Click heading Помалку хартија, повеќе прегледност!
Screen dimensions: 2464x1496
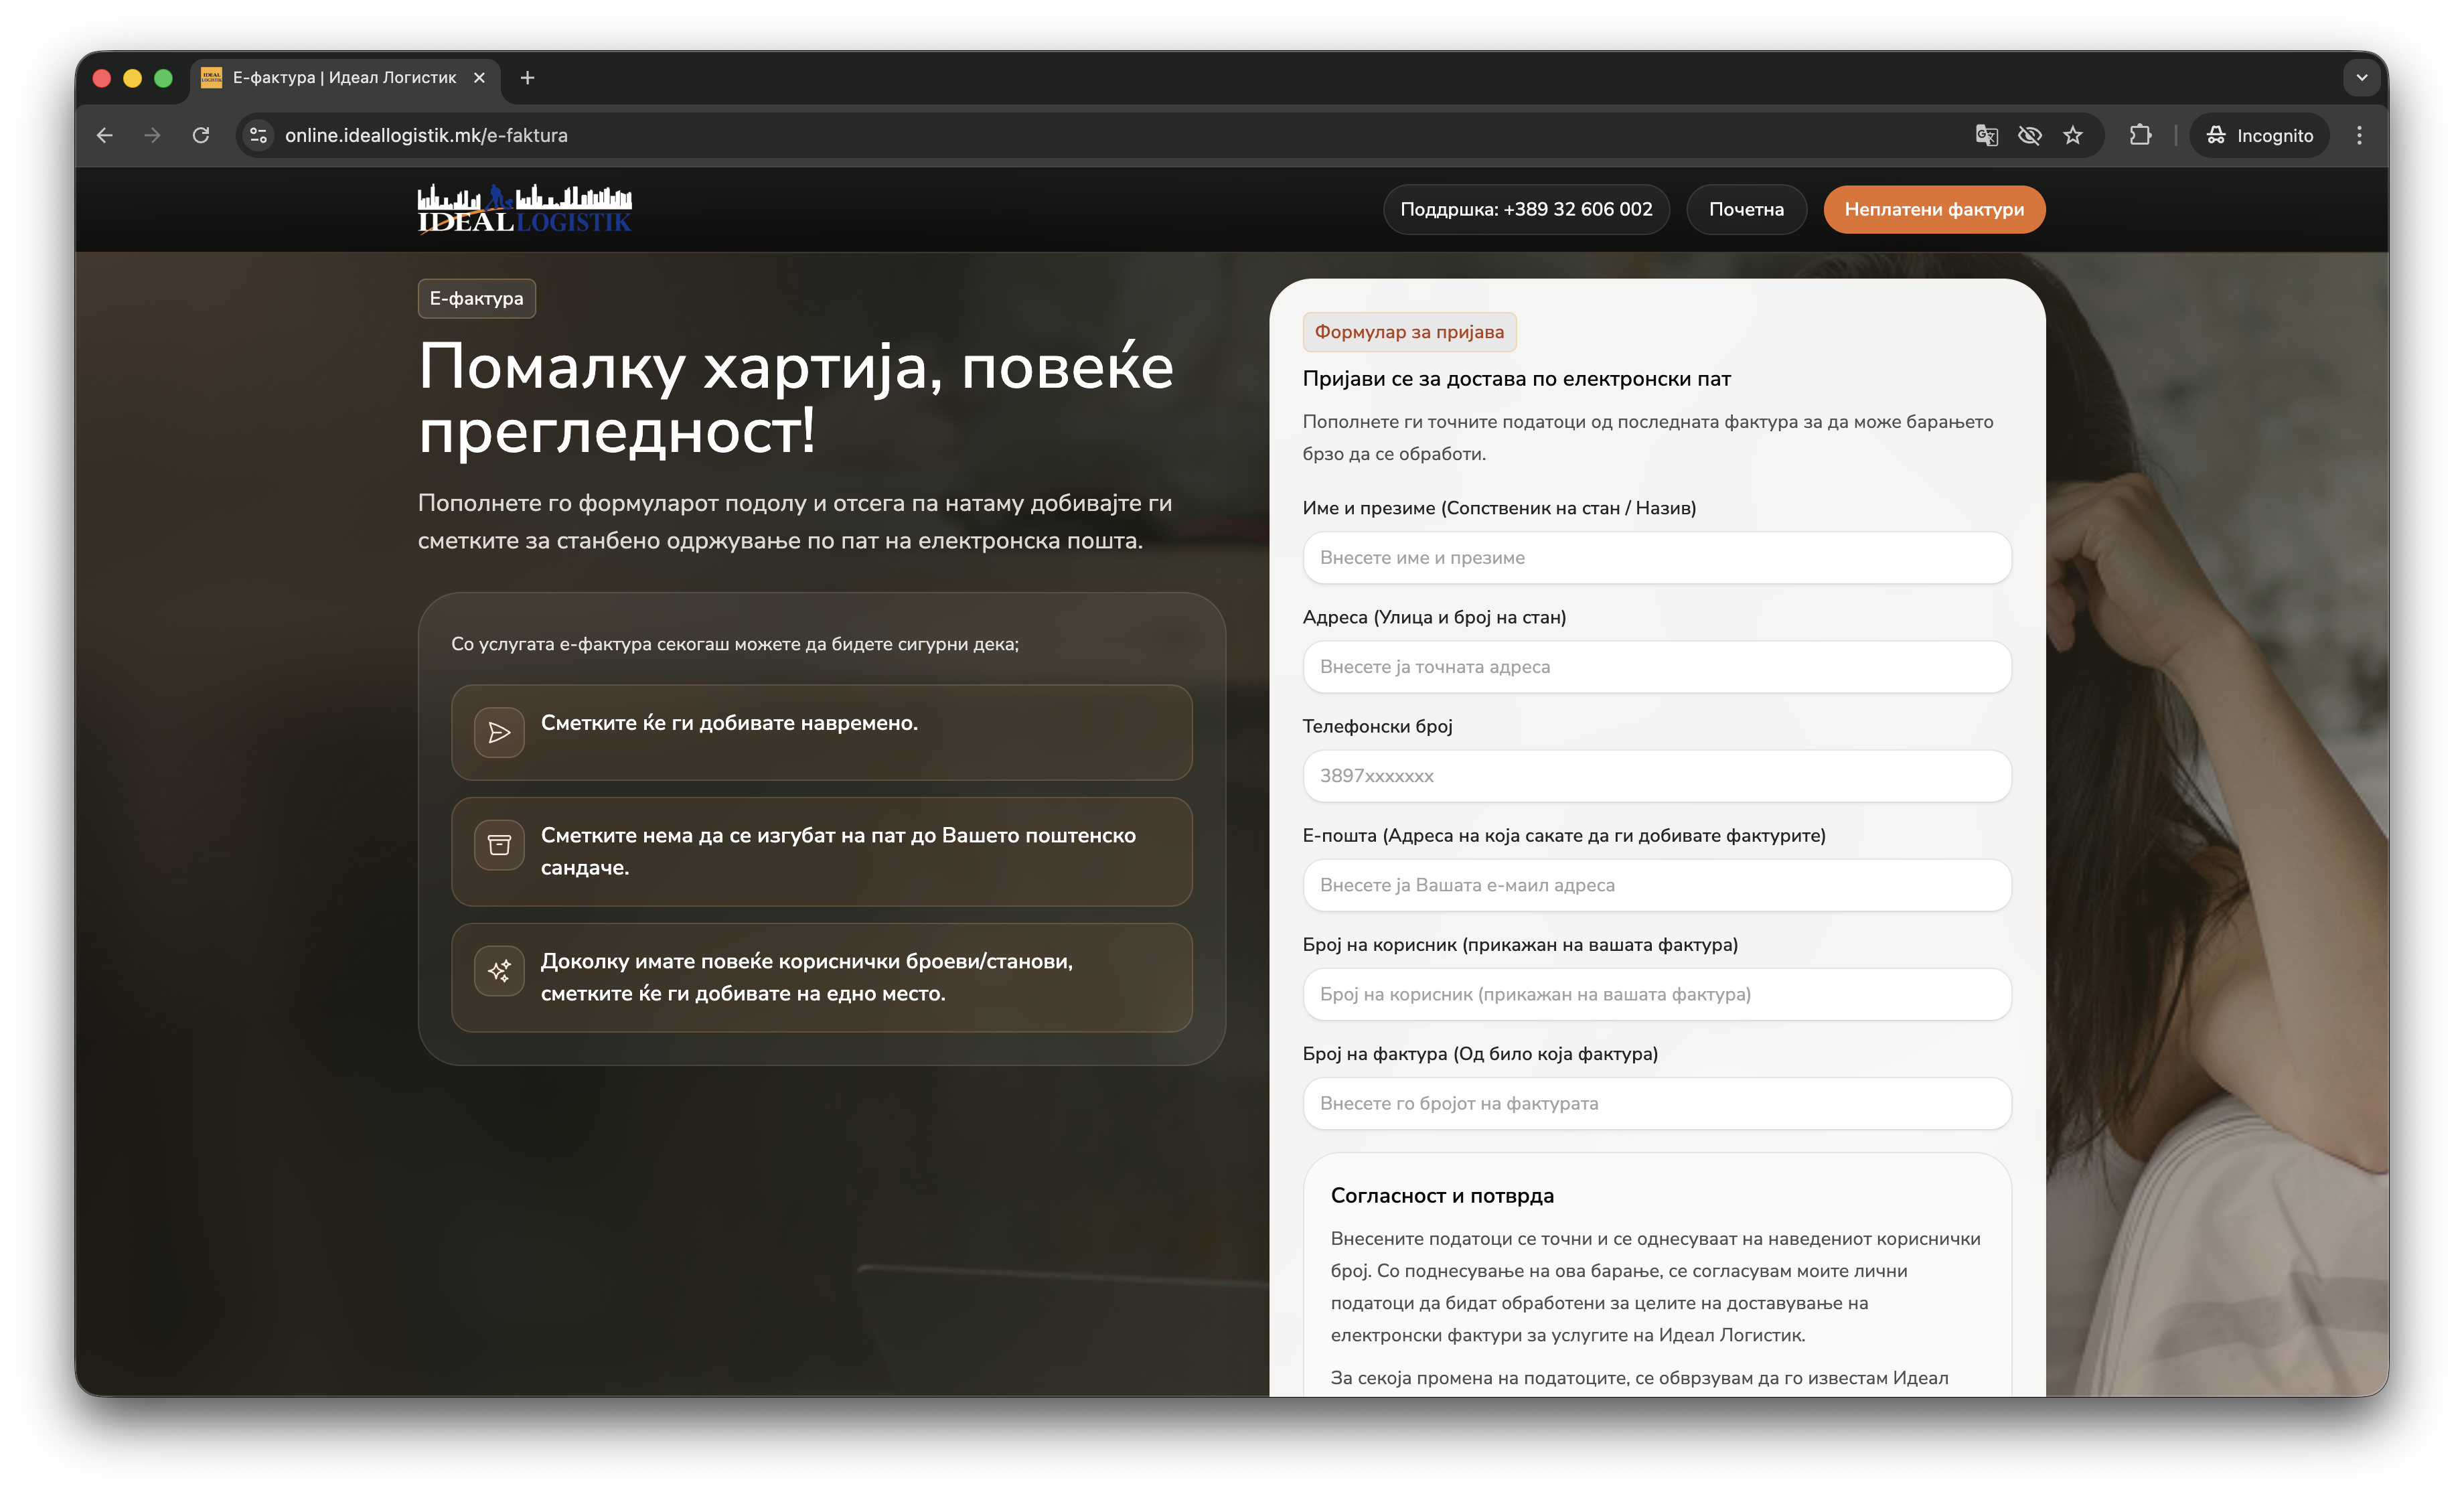pos(795,399)
